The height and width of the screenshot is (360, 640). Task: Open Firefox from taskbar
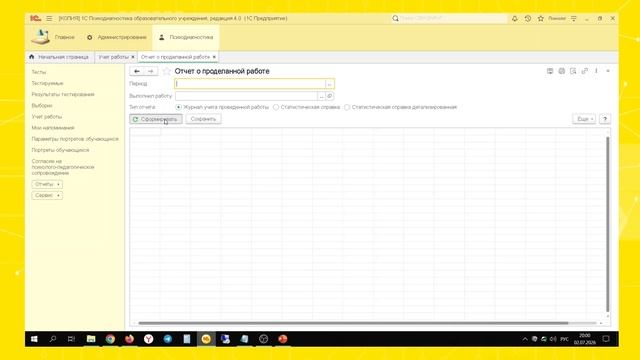click(x=129, y=339)
